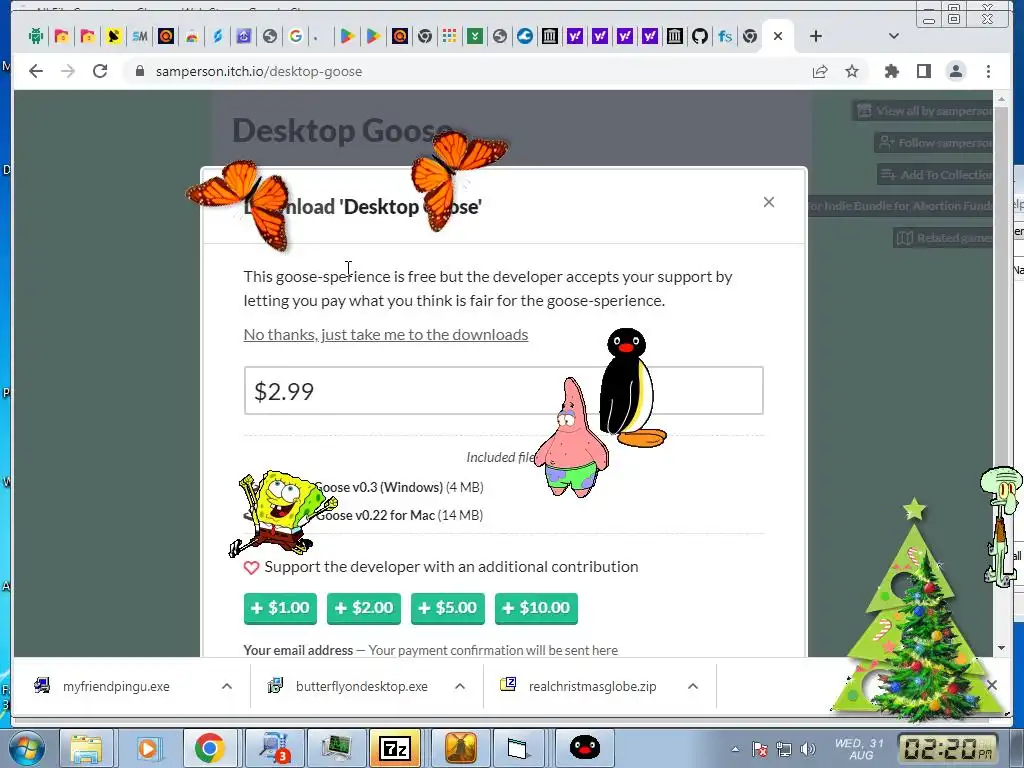Image resolution: width=1024 pixels, height=768 pixels.
Task: Add $10.00 contribution
Action: point(536,608)
